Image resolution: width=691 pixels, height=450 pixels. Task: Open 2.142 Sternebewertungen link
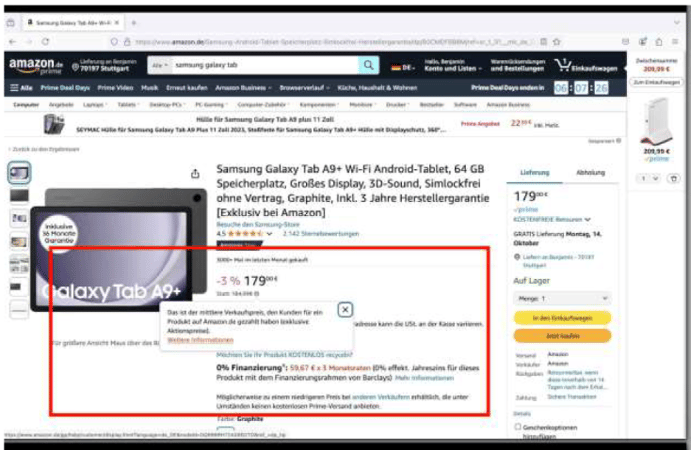pyautogui.click(x=321, y=234)
